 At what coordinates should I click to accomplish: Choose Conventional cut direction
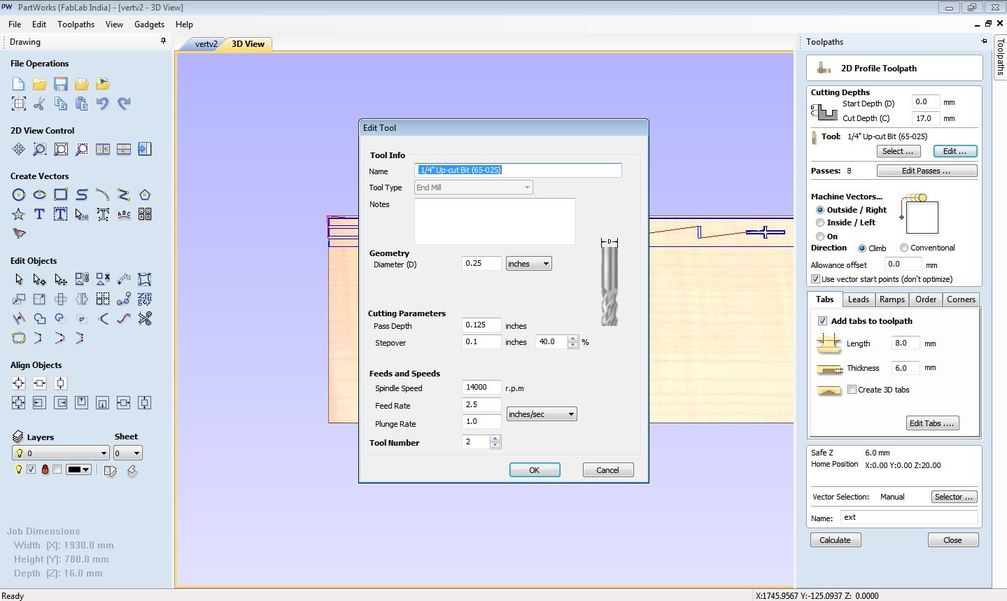(904, 248)
